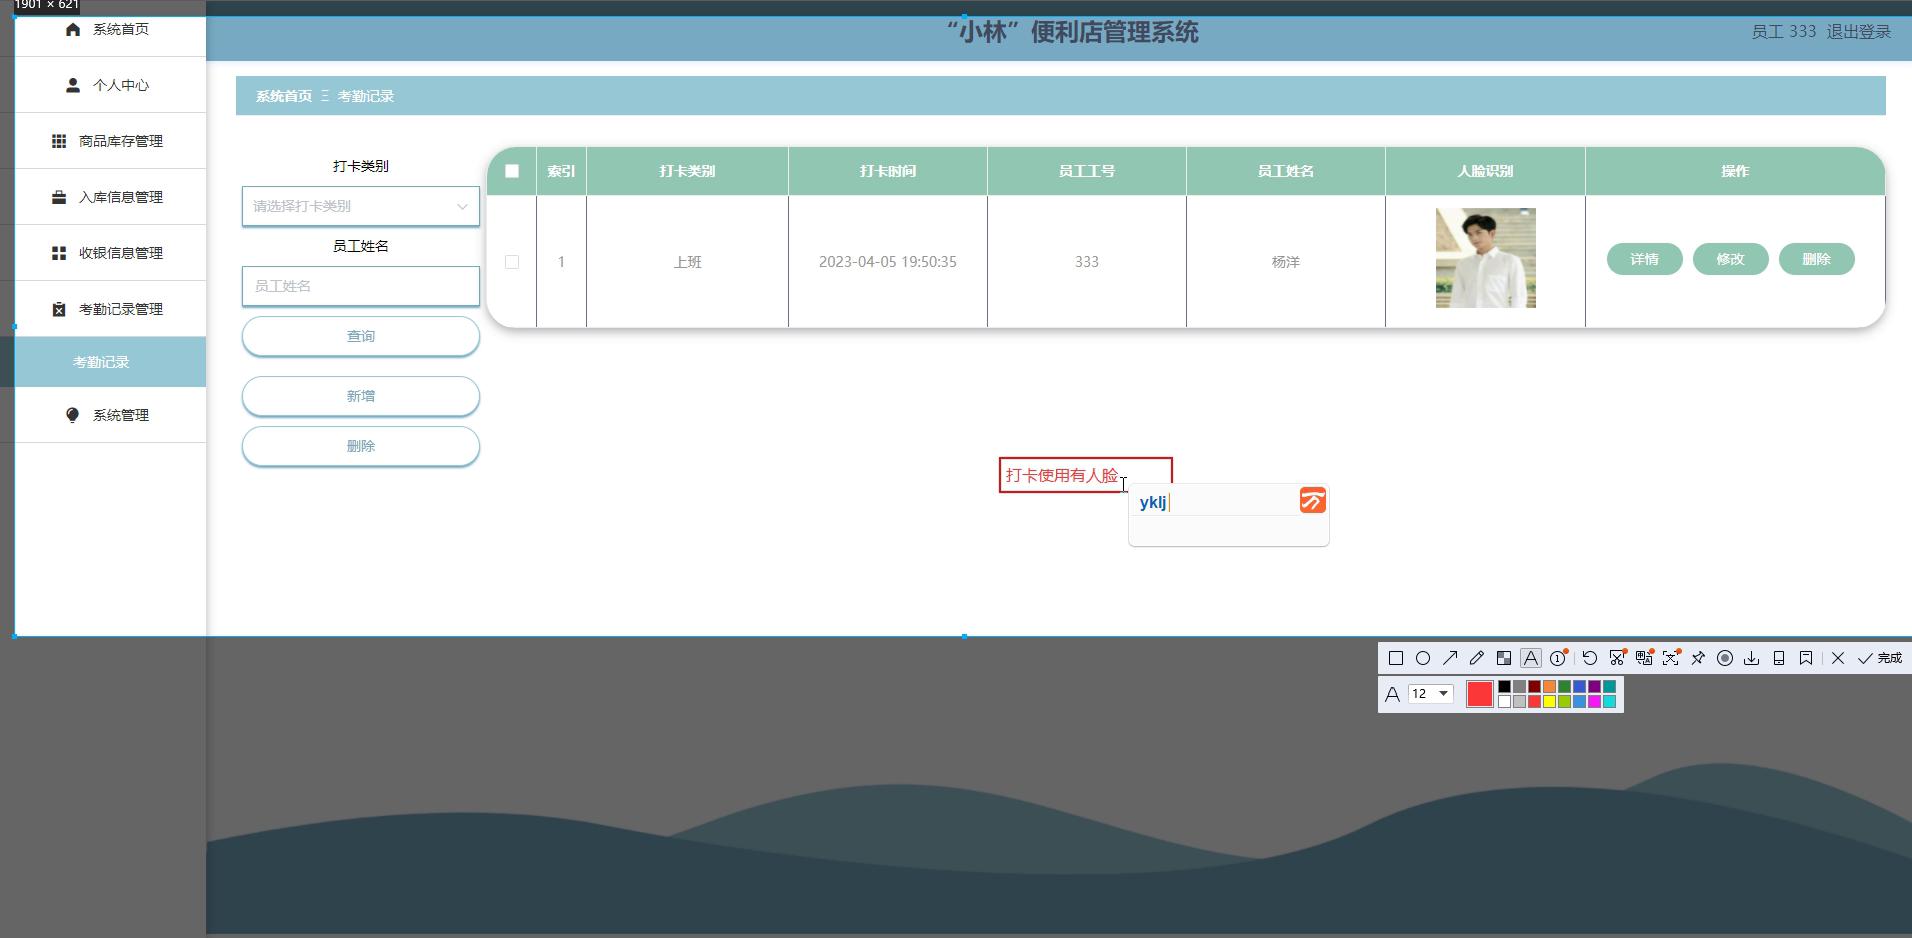The height and width of the screenshot is (938, 1912).
Task: Save screenshot with download icon
Action: 1752,658
